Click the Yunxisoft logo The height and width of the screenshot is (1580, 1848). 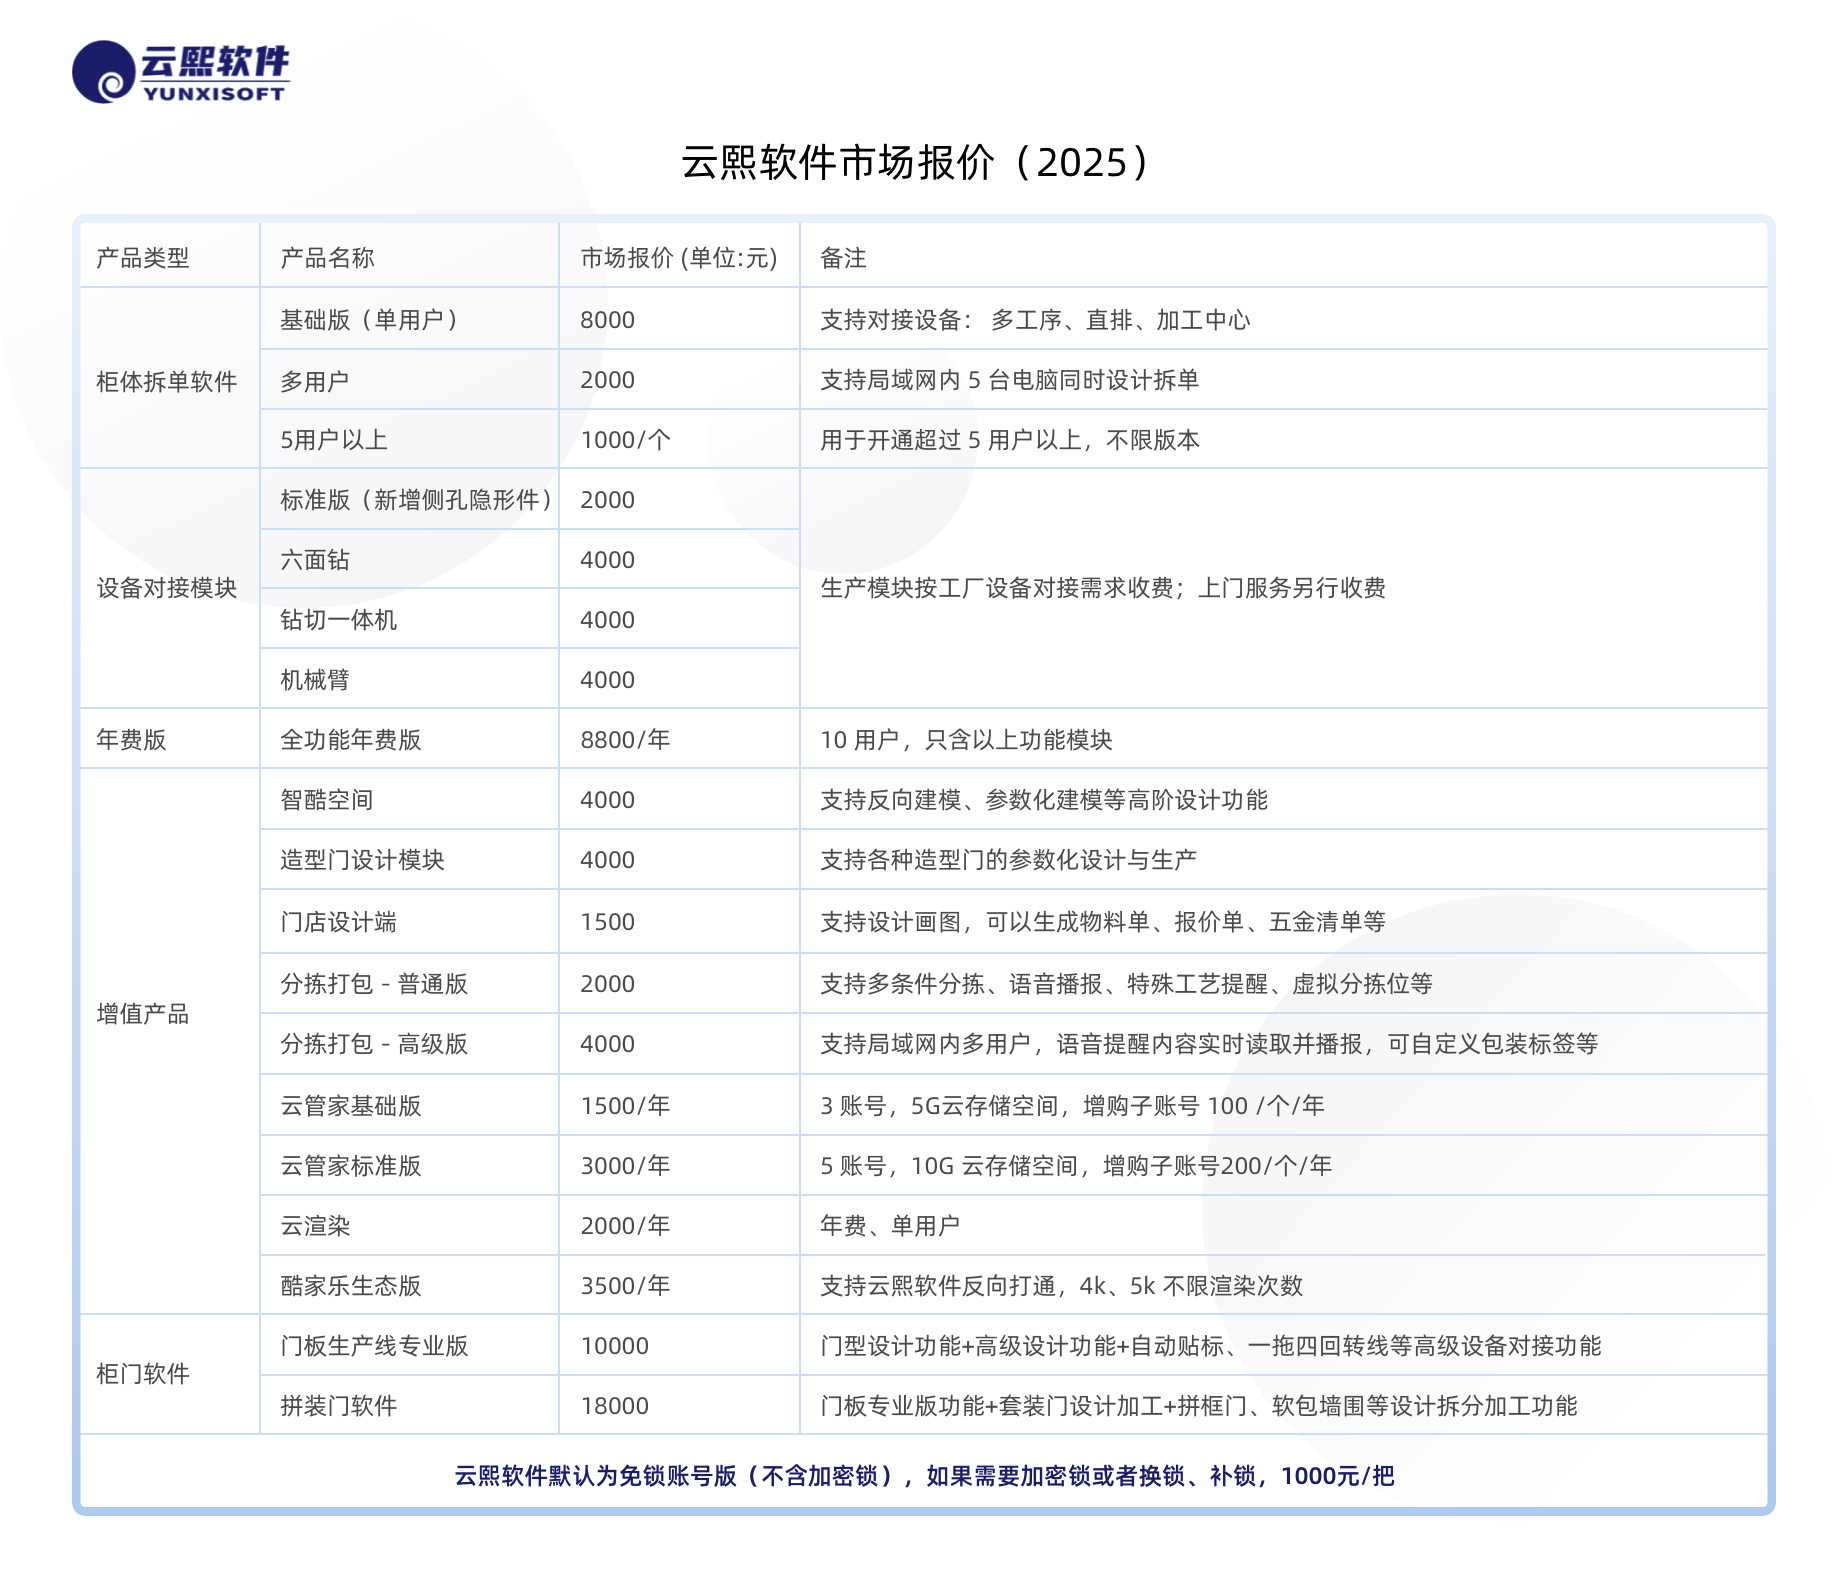(181, 72)
